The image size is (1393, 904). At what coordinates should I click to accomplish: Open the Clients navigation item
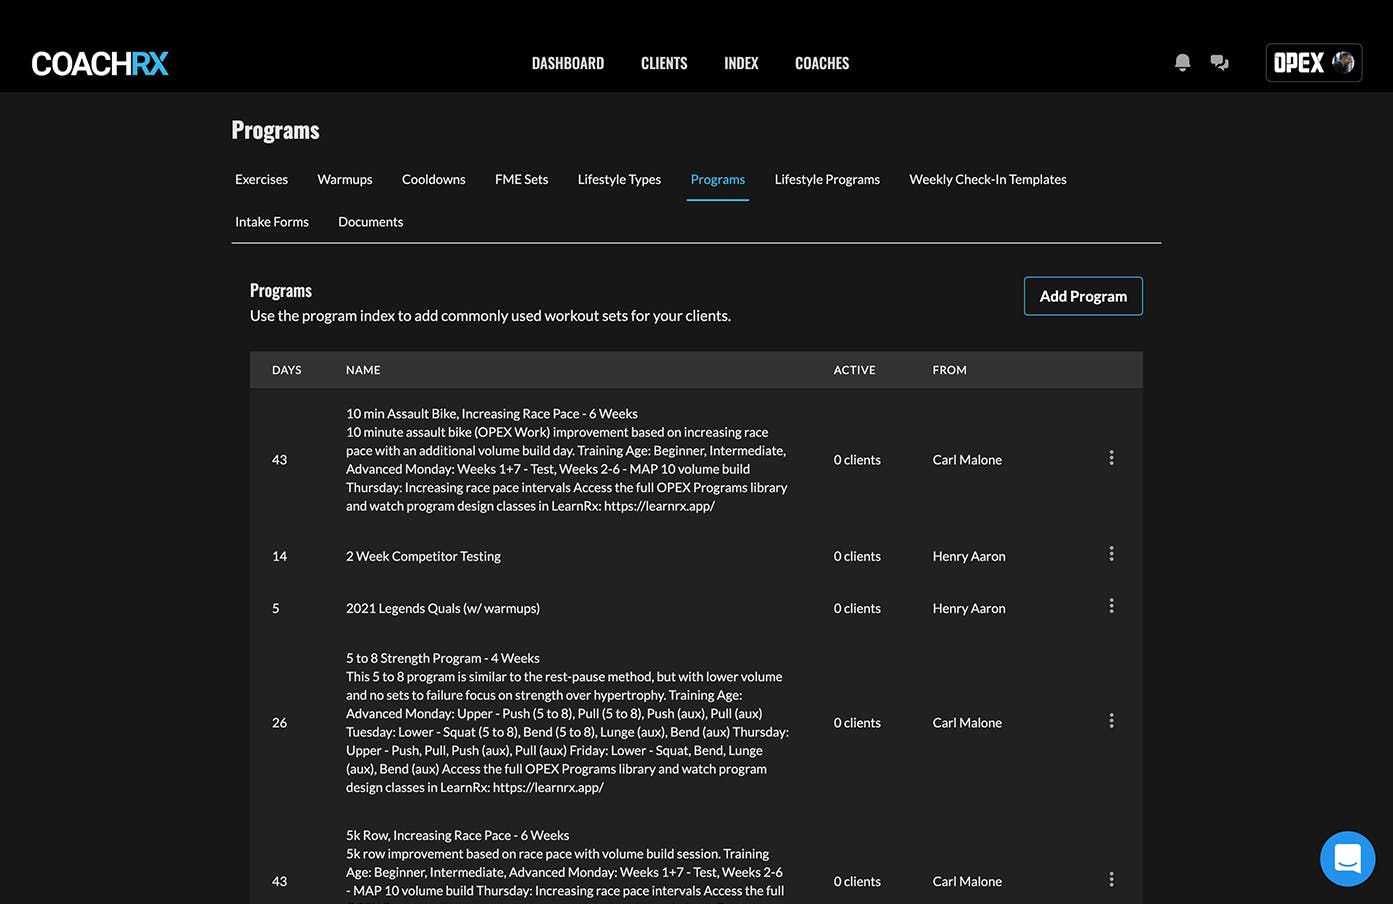(x=664, y=63)
